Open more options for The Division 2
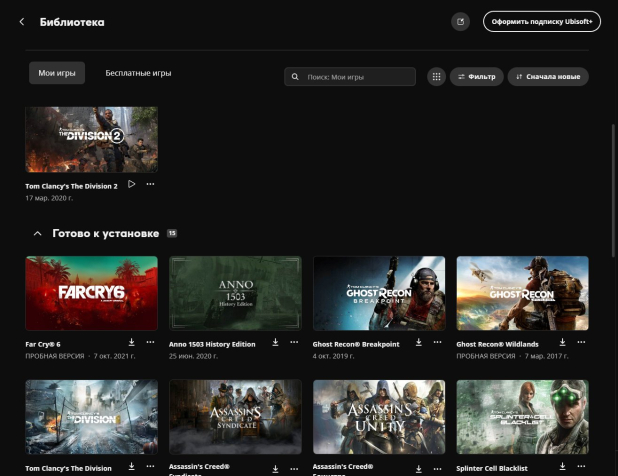618x476 pixels. (150, 184)
